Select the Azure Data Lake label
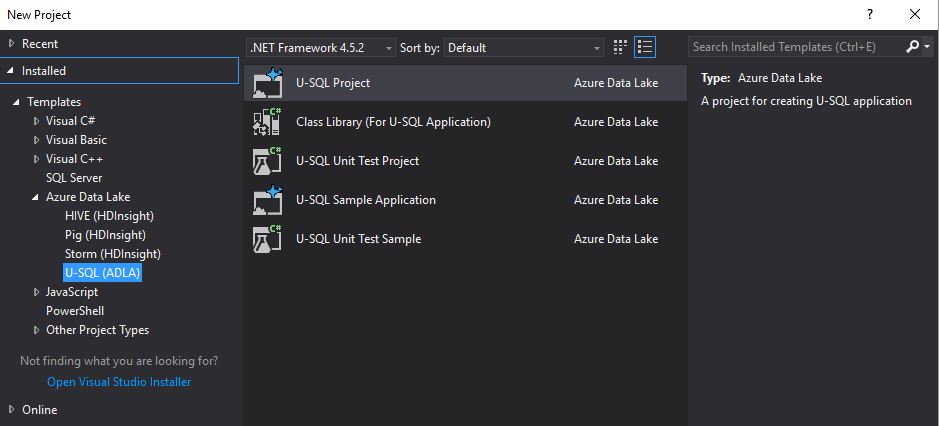939x426 pixels. tap(88, 197)
